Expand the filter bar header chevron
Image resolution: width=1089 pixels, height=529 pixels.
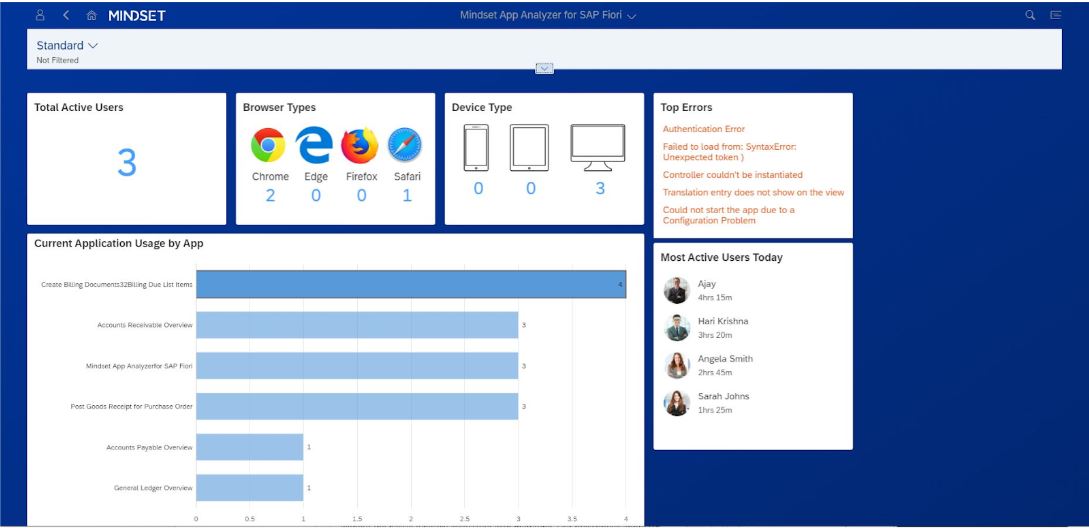[544, 68]
